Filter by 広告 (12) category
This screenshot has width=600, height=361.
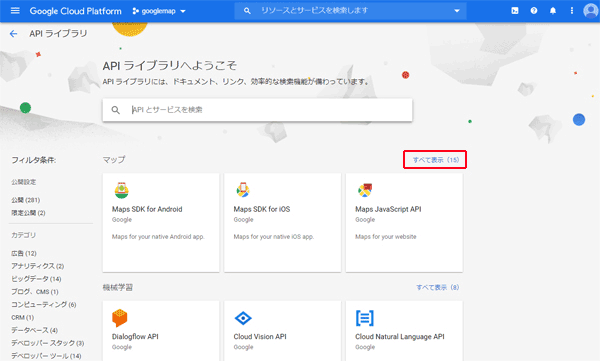(24, 253)
